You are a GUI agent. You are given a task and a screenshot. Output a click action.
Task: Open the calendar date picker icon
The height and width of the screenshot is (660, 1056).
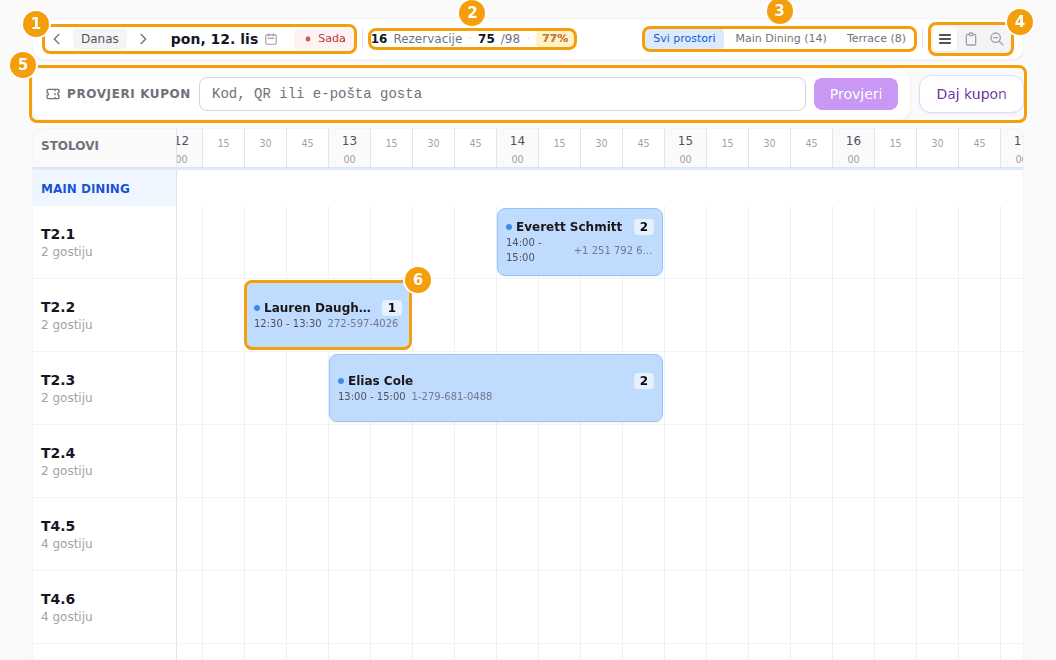point(271,39)
